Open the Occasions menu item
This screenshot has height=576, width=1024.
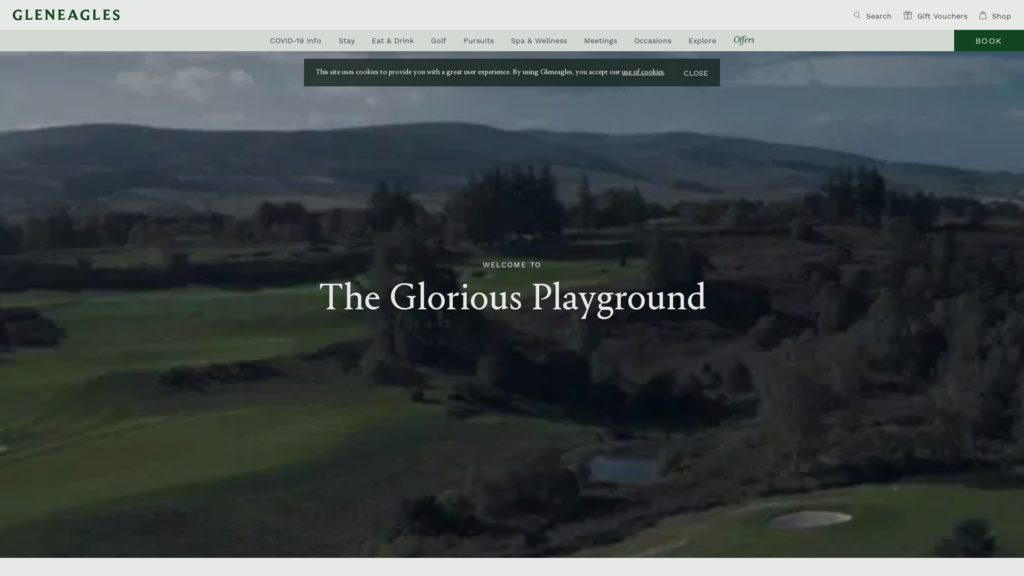pyautogui.click(x=652, y=41)
